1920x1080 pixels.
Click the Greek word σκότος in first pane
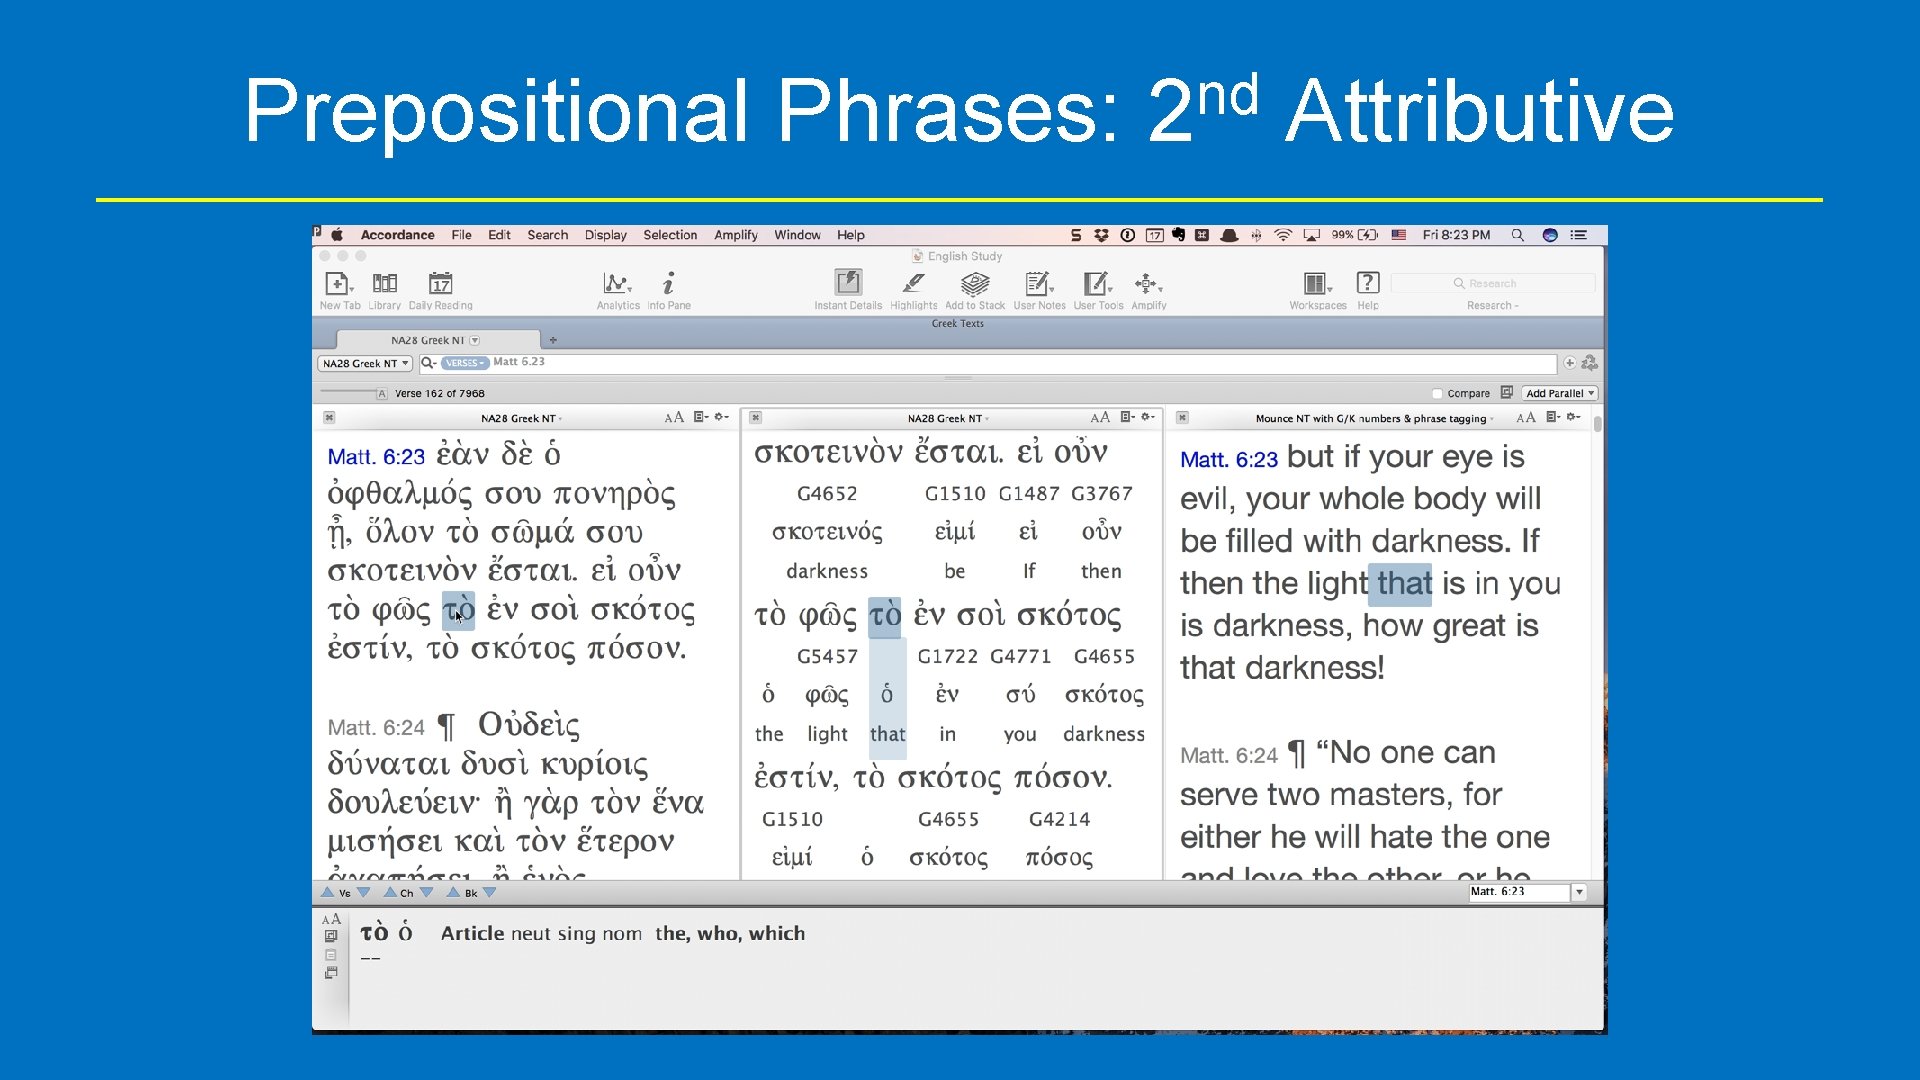tap(642, 610)
